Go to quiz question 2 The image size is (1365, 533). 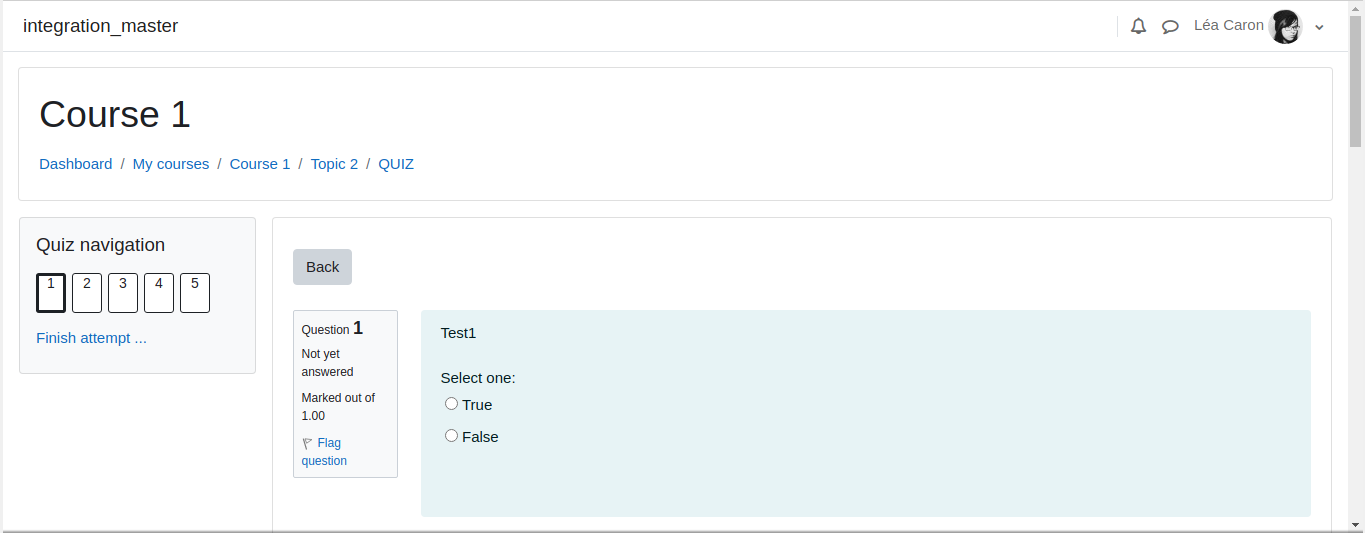87,293
